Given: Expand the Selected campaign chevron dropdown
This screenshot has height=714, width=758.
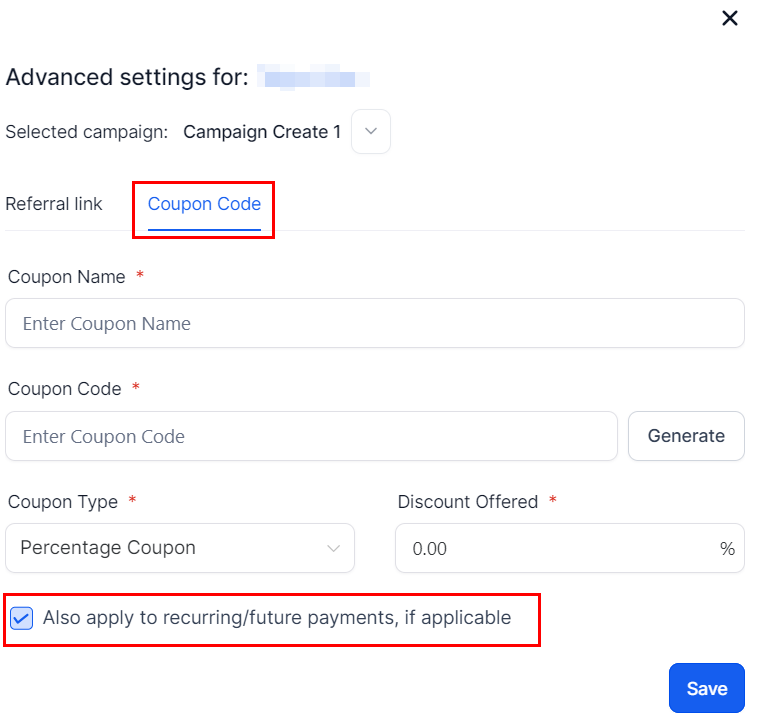Looking at the screenshot, I should point(371,132).
